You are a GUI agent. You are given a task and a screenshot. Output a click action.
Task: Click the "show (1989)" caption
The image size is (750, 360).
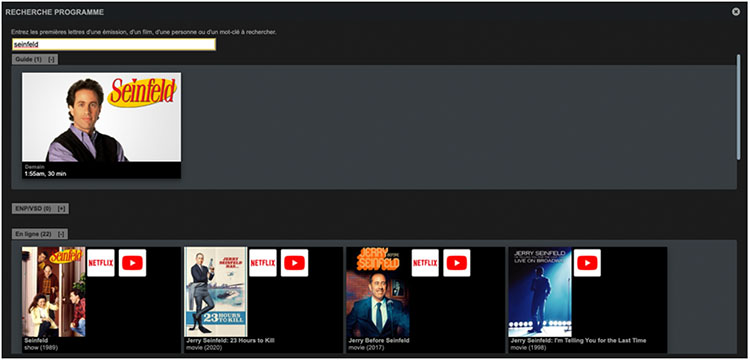click(x=41, y=347)
